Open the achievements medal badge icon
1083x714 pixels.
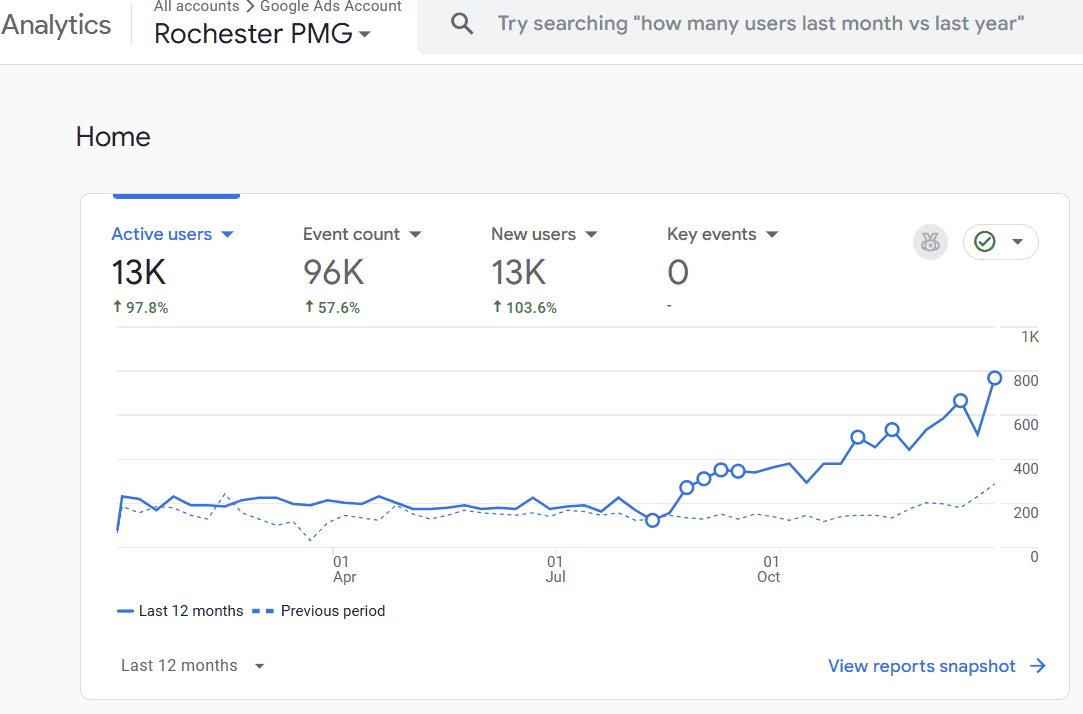click(x=930, y=242)
